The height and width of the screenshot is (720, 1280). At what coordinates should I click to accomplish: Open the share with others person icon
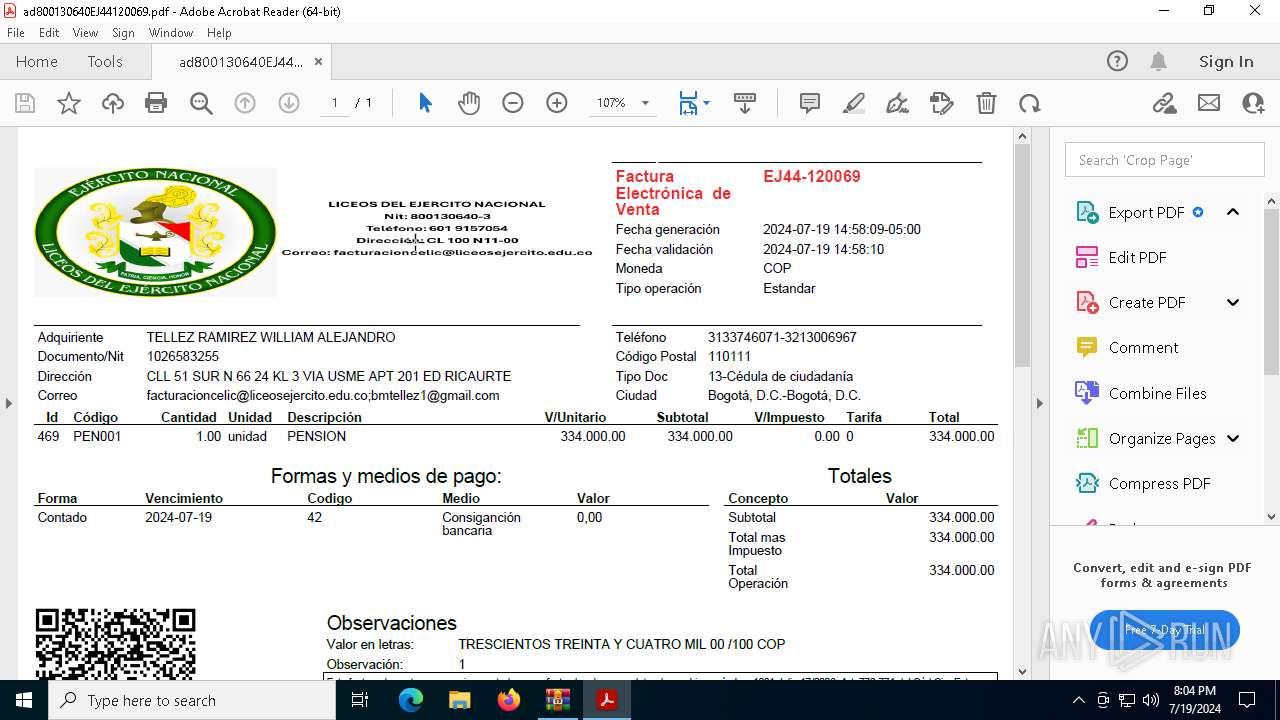[1253, 103]
